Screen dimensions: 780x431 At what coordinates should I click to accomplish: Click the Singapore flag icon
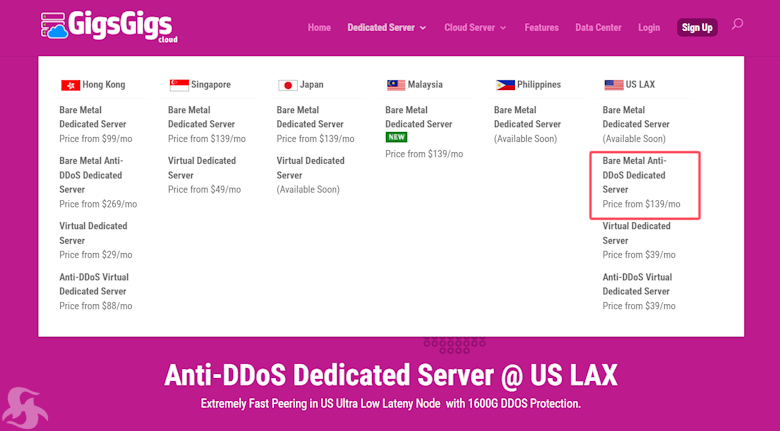point(179,85)
